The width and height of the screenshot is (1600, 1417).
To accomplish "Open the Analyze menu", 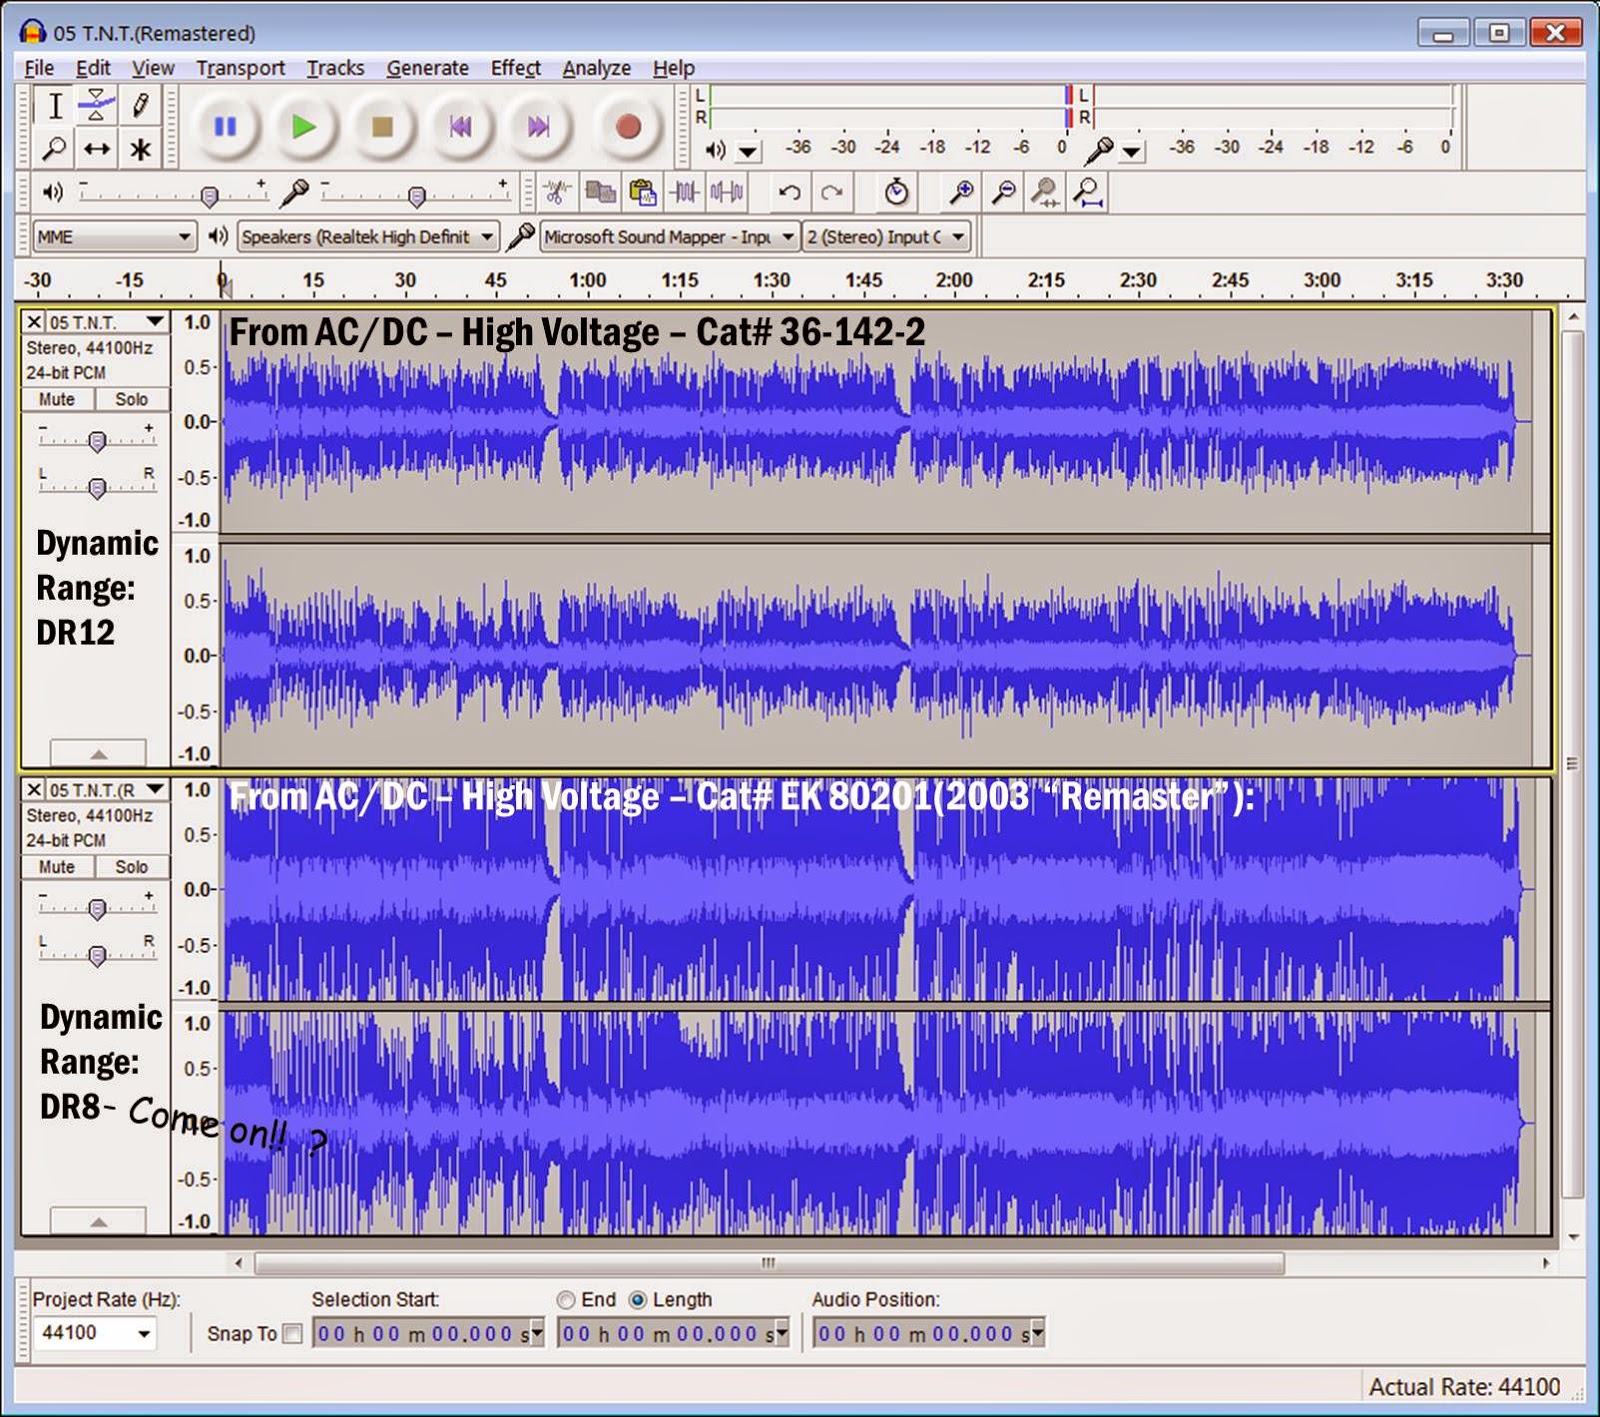I will (596, 68).
